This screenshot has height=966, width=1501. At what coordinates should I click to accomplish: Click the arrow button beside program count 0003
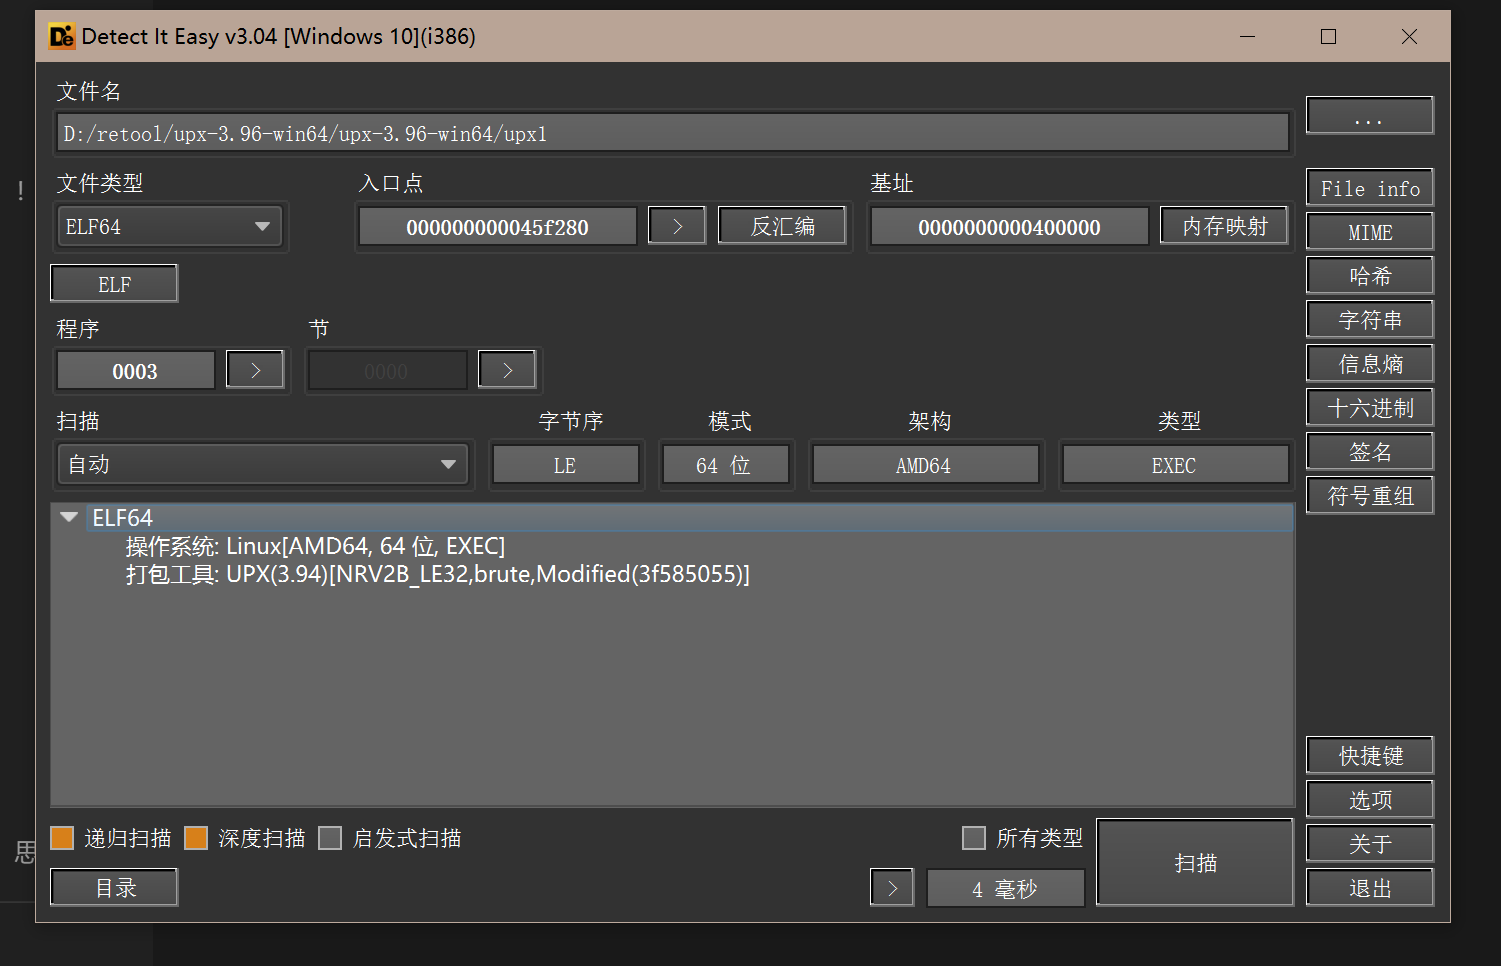(255, 370)
